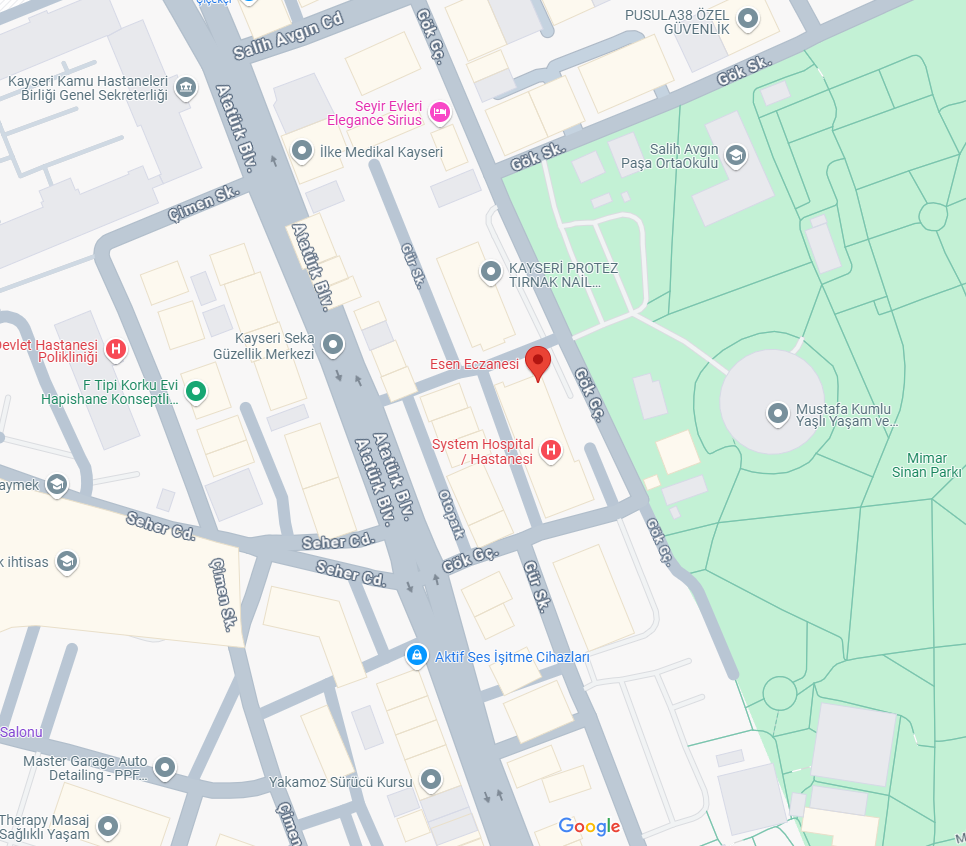The height and width of the screenshot is (846, 966).
Task: Click the KAYSERİ PROTEZ TIRNAK NAİL pin
Action: 490,272
